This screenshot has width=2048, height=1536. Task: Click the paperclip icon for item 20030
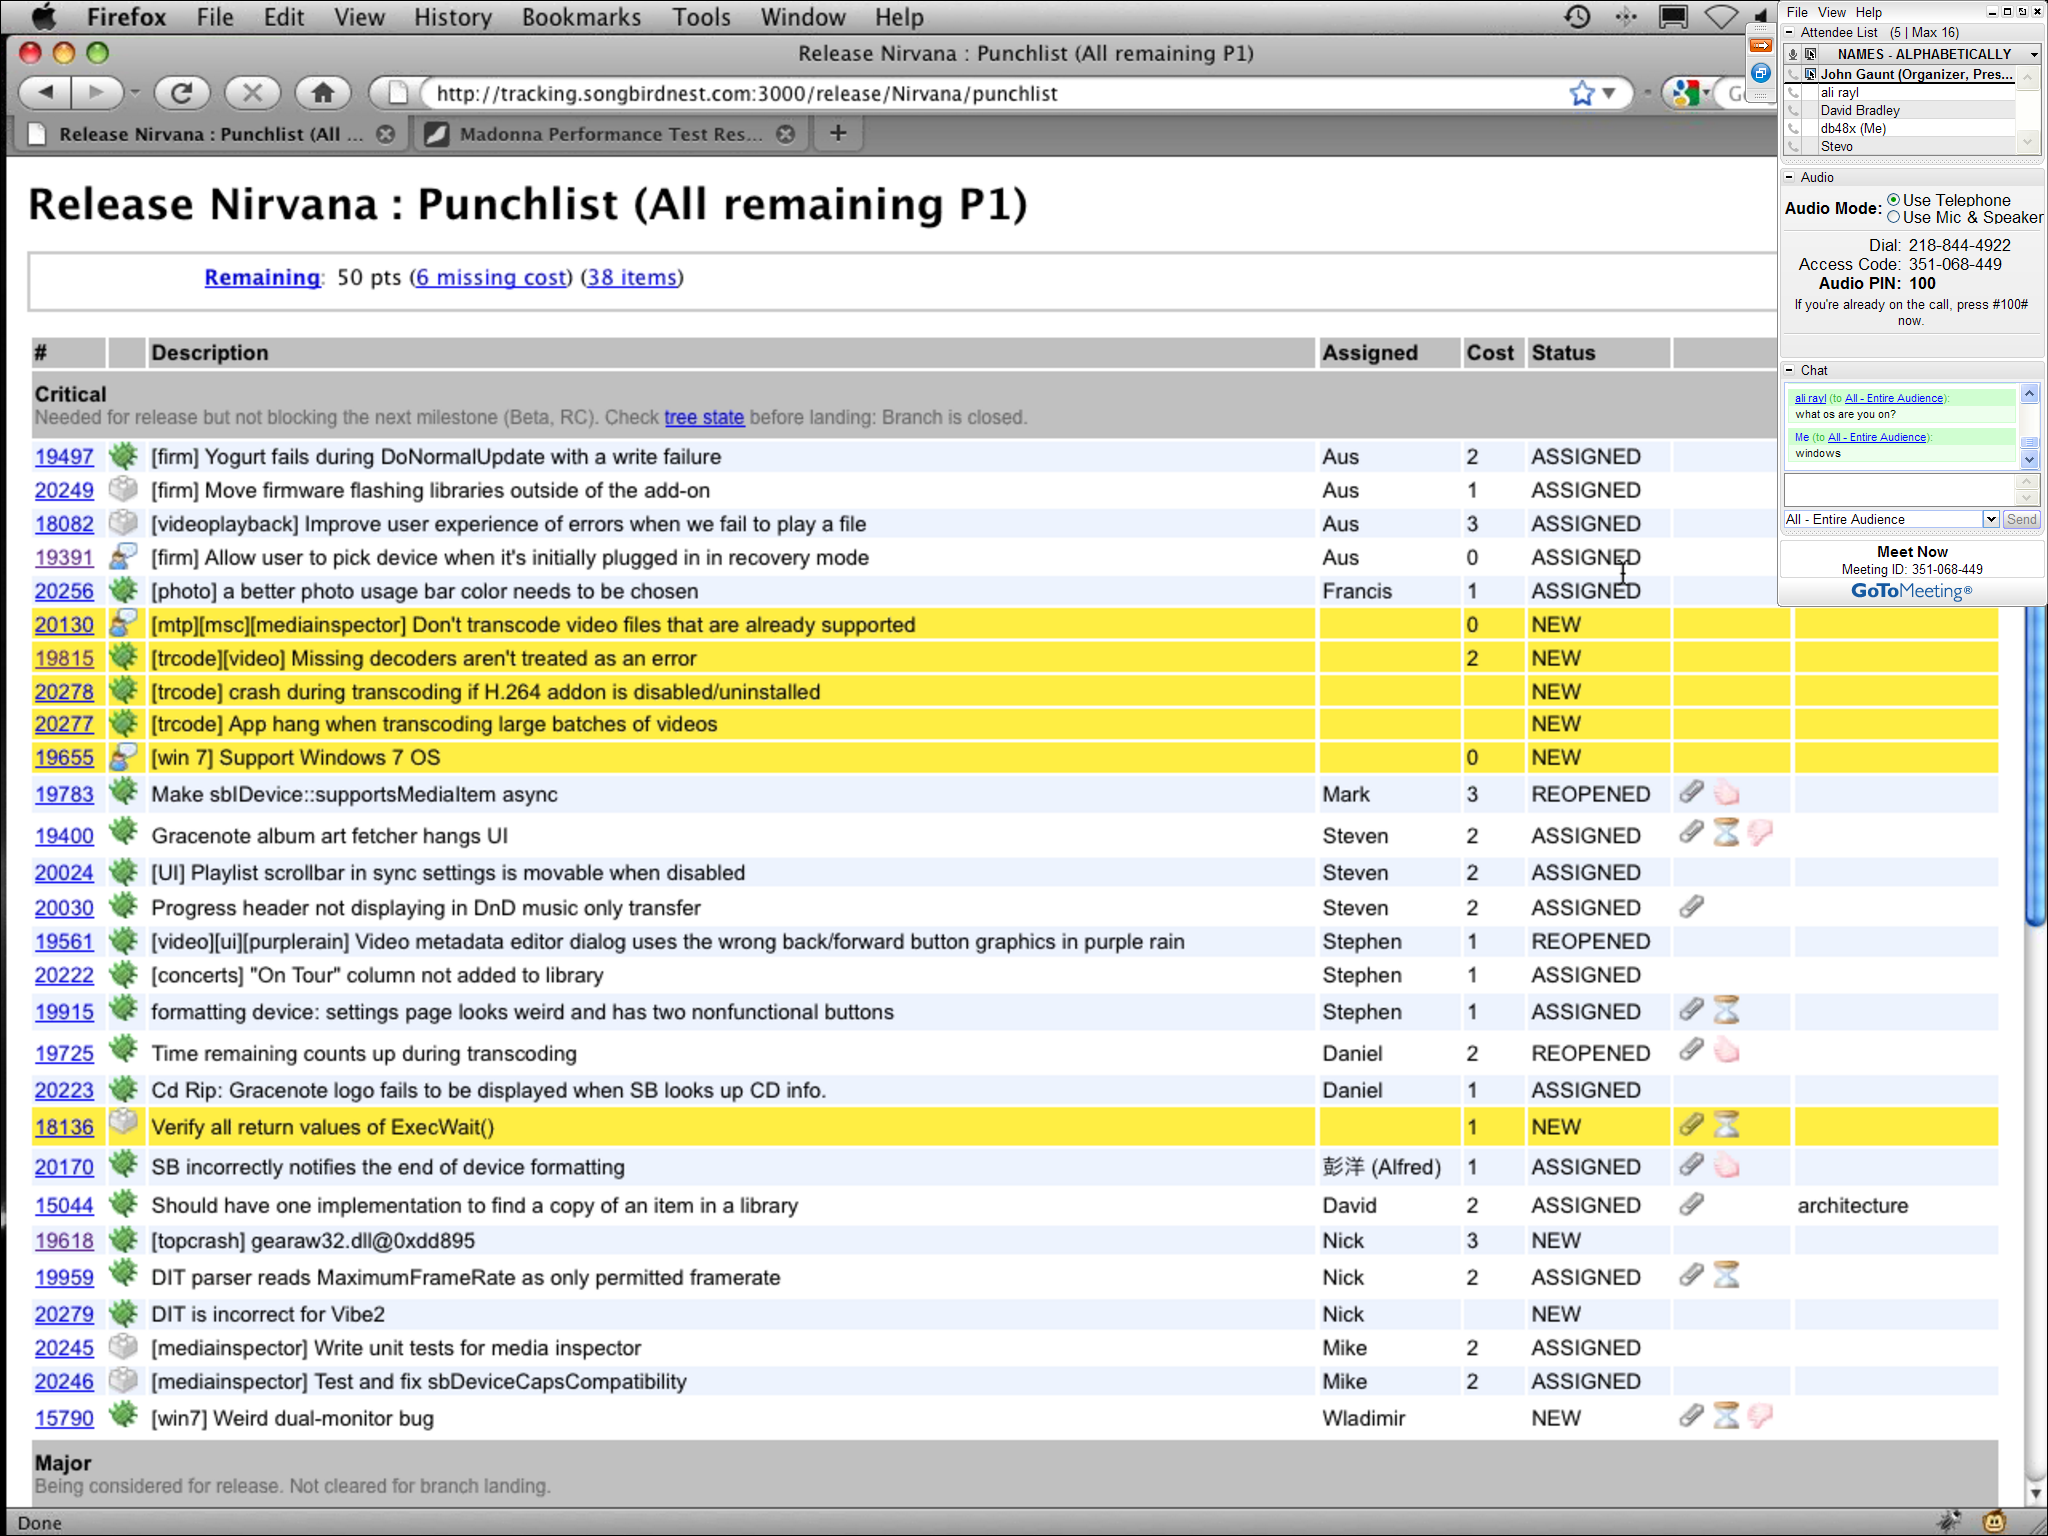coord(1691,907)
